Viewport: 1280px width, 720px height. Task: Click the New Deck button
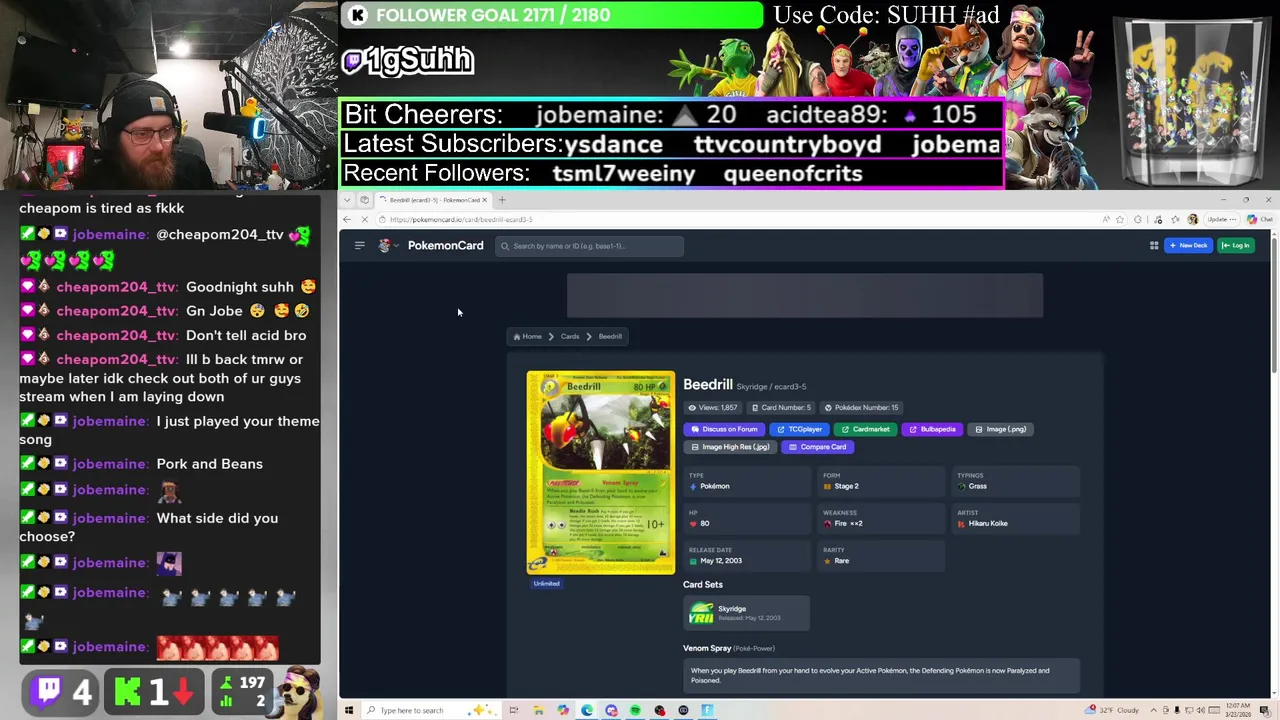point(1189,246)
